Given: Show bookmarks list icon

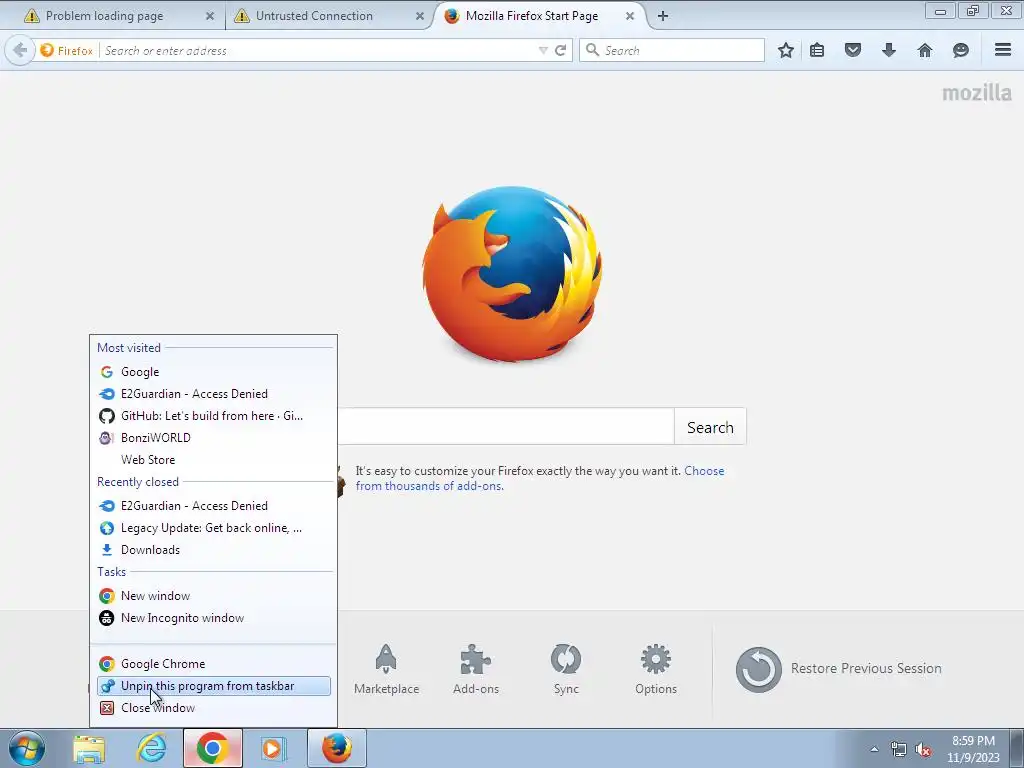Looking at the screenshot, I should point(817,50).
